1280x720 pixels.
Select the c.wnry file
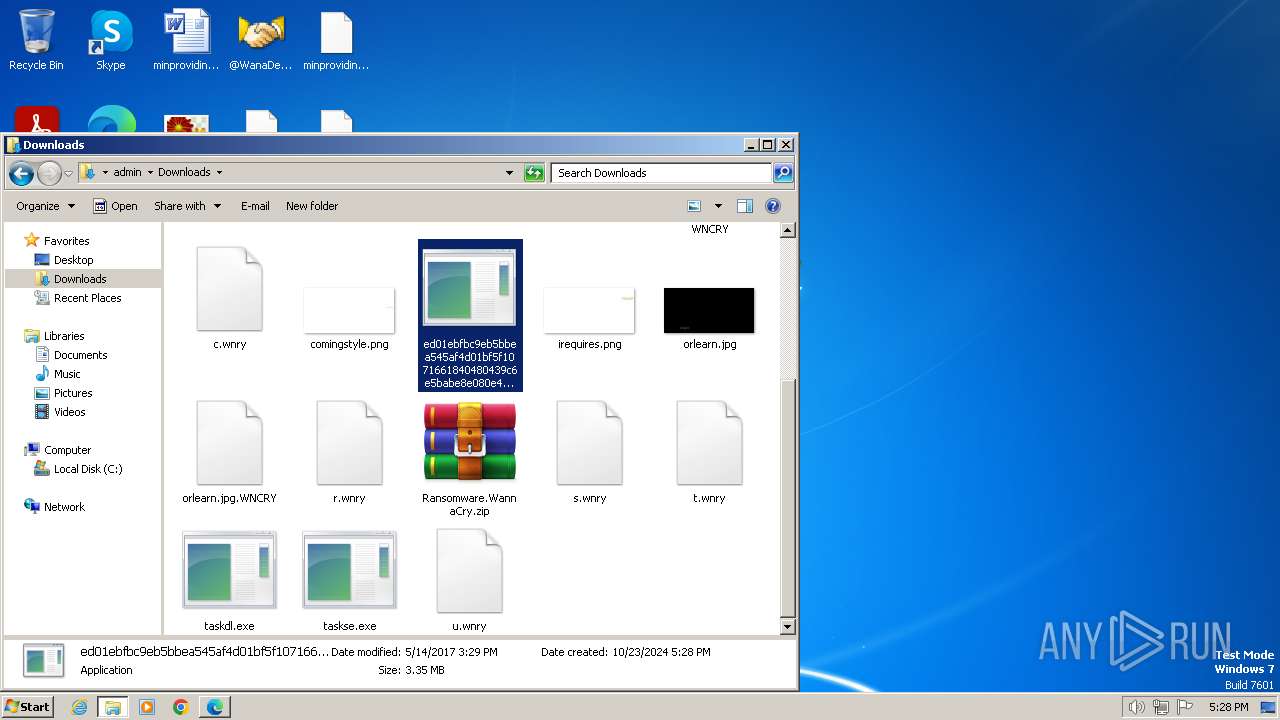pos(229,298)
